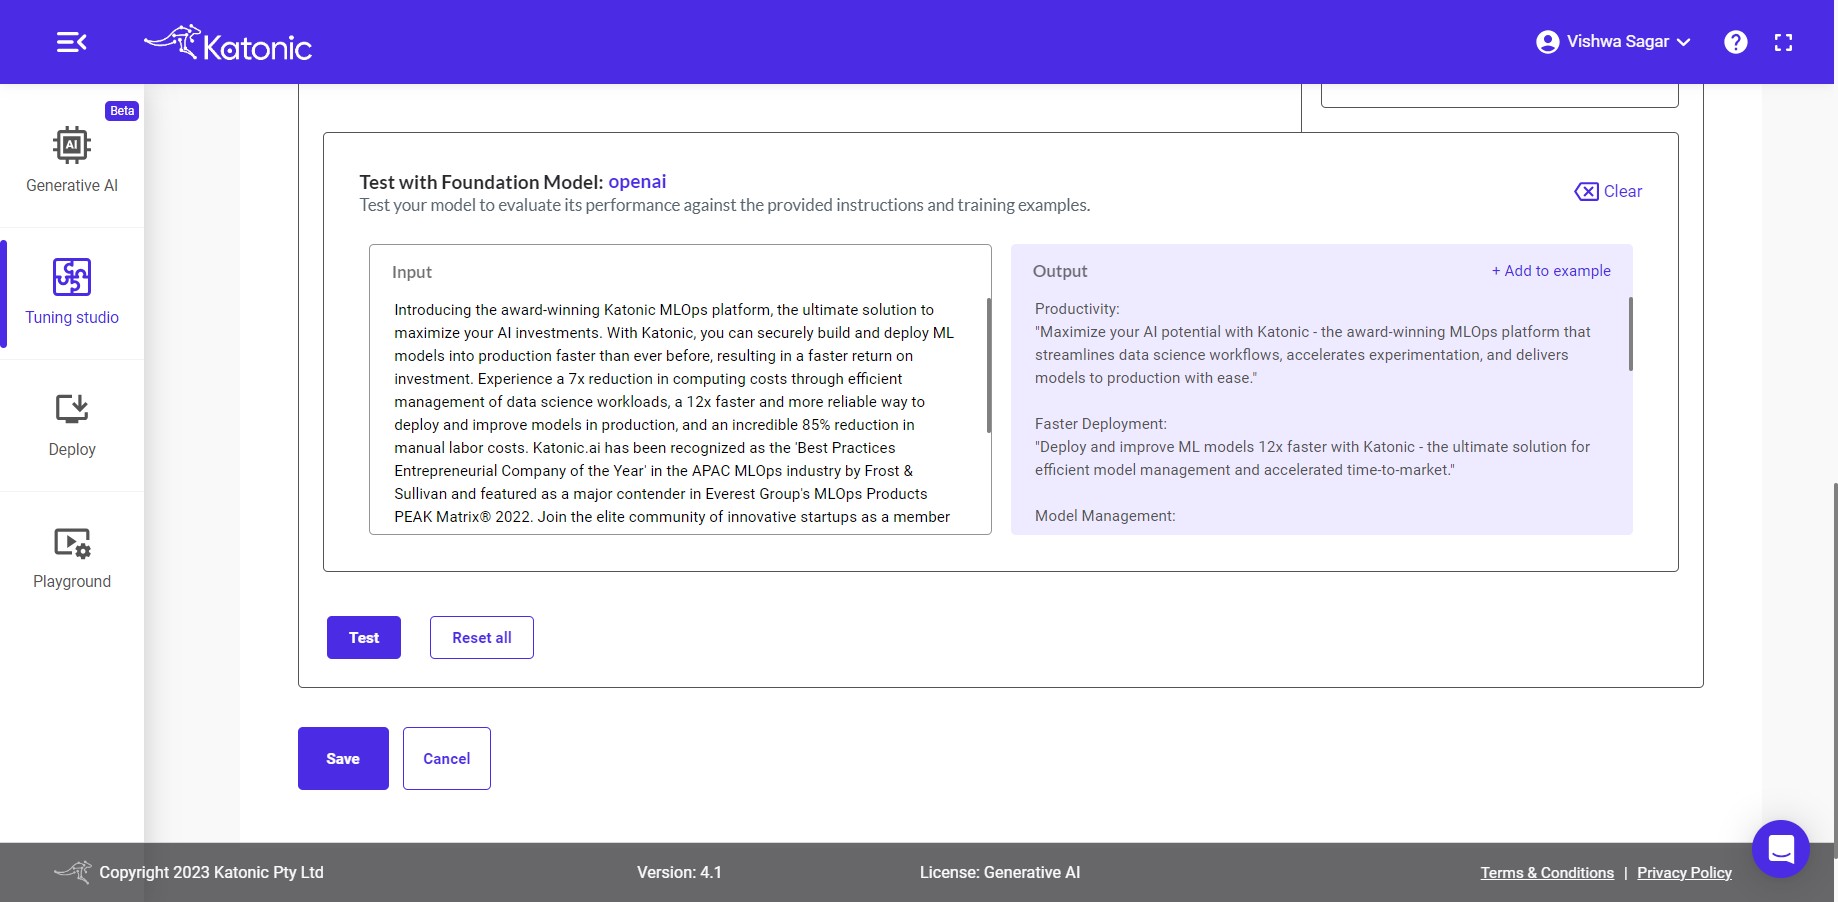Save the tuning configuration

tap(343, 758)
